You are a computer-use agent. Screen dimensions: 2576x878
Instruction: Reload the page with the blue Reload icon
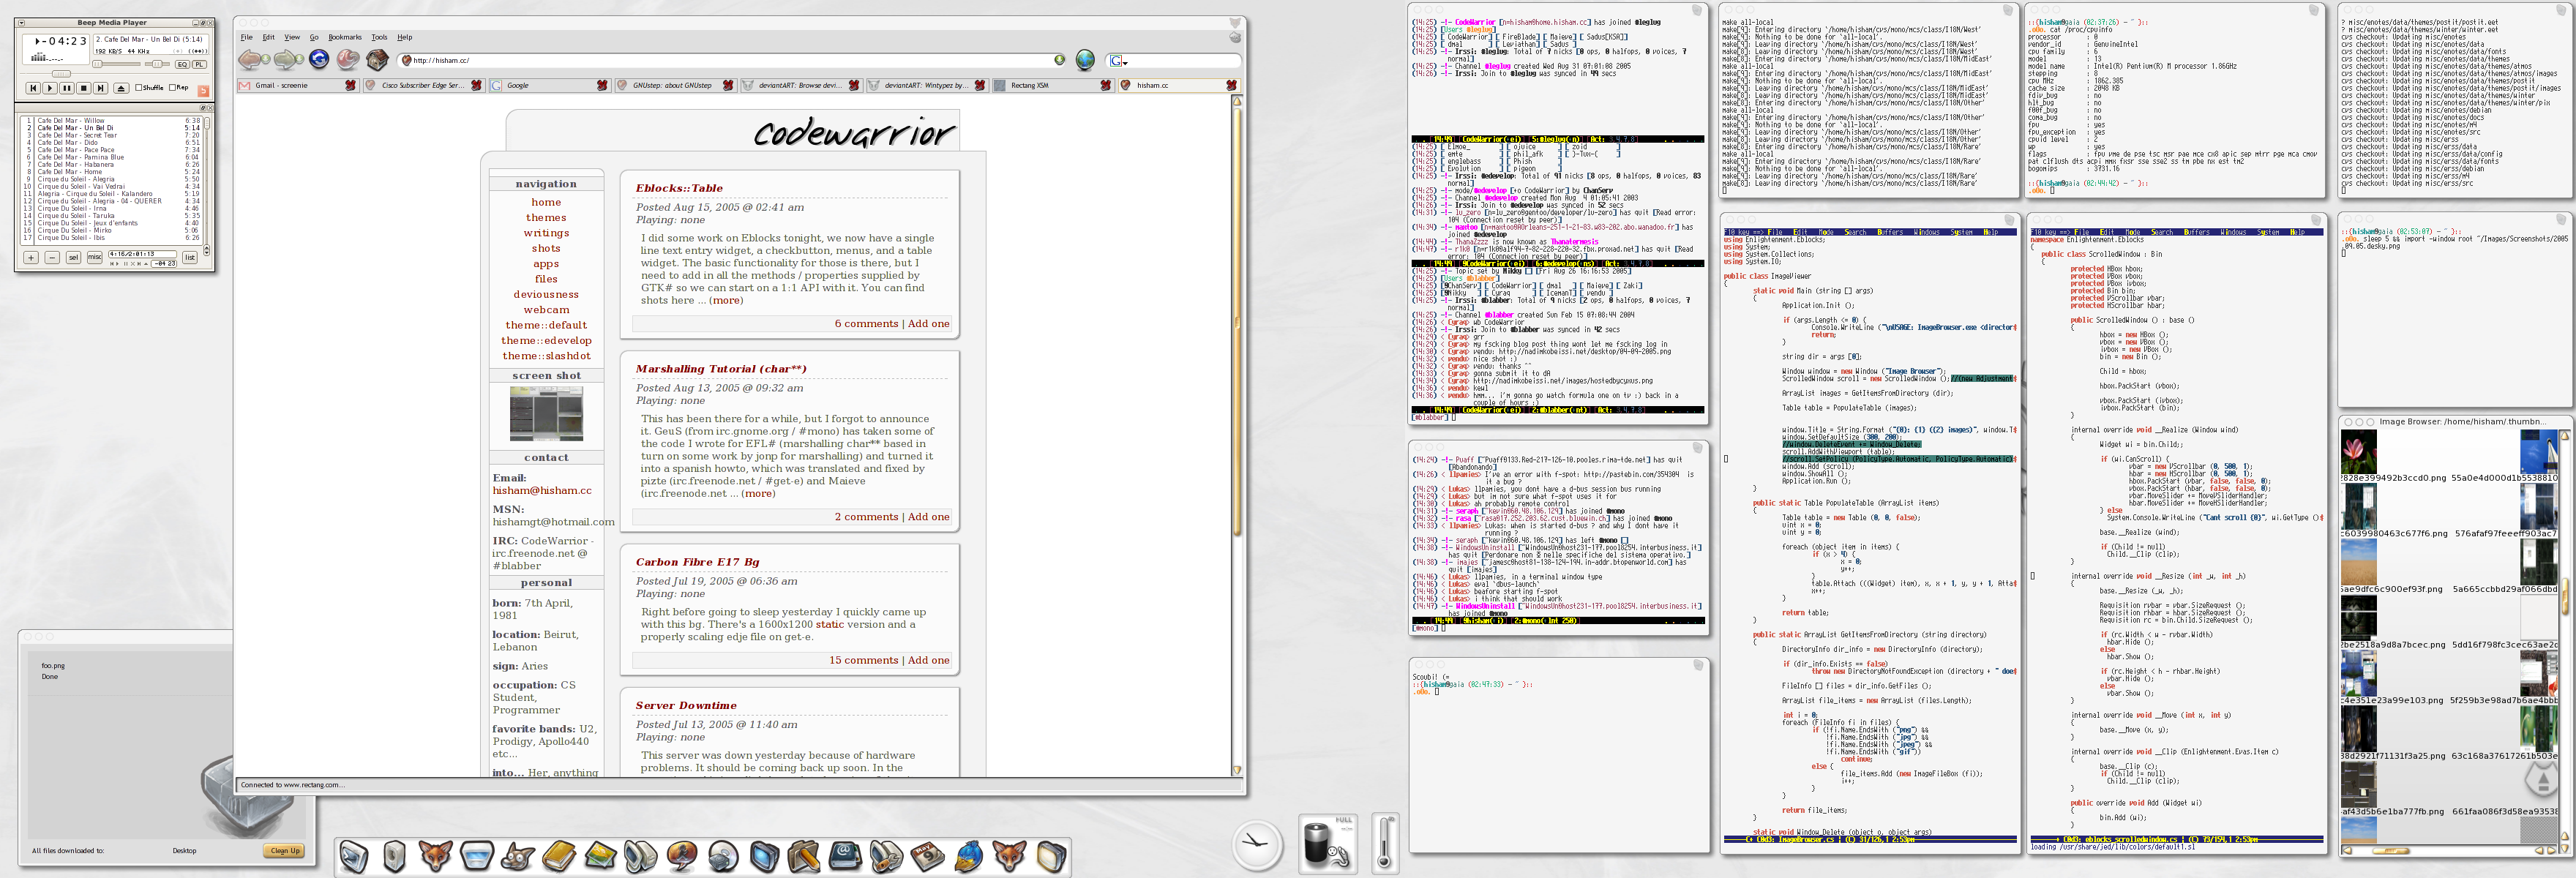tap(319, 59)
